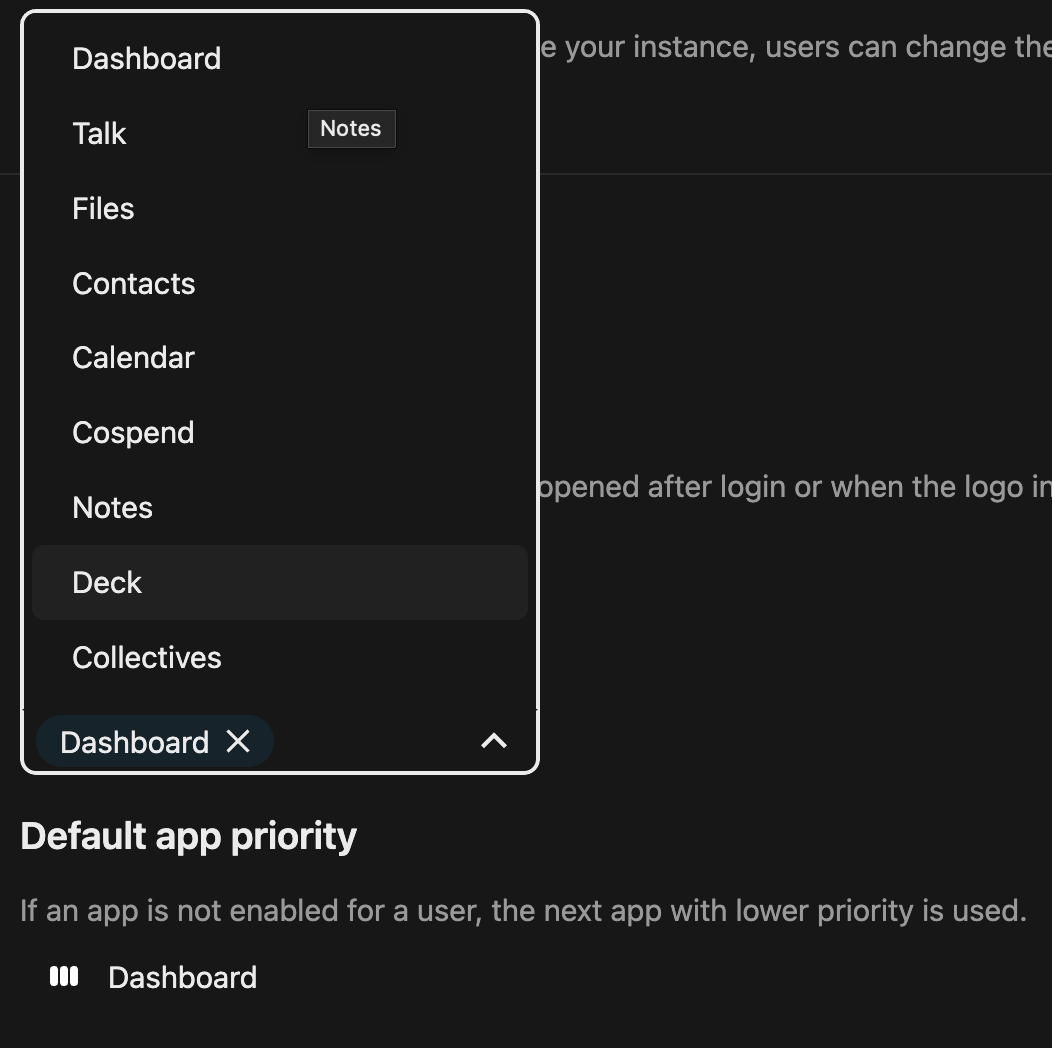This screenshot has width=1052, height=1048.
Task: Remove the Dashboard chip with its X icon
Action: tap(238, 741)
